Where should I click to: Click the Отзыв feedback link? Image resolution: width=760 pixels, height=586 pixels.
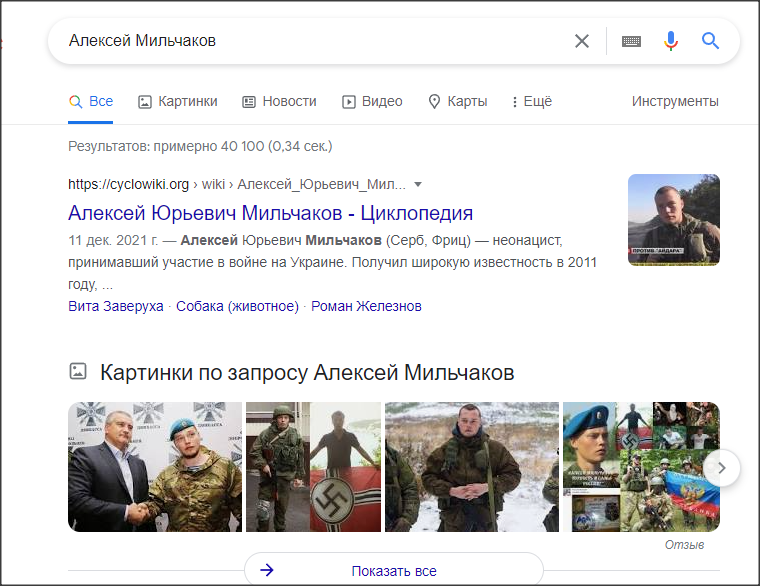tap(684, 545)
